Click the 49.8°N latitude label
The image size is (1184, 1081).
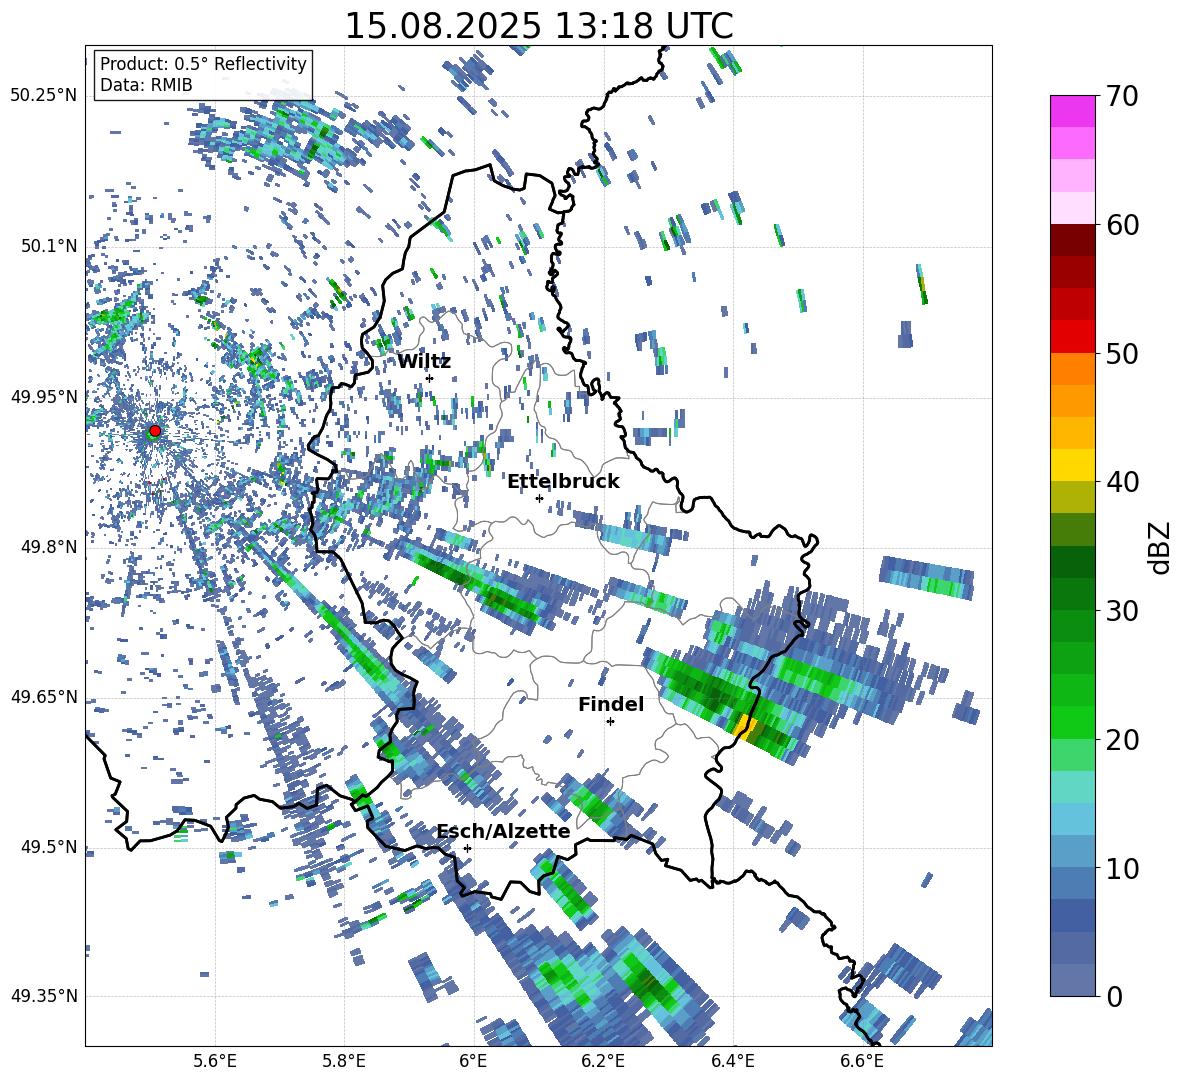[49, 547]
